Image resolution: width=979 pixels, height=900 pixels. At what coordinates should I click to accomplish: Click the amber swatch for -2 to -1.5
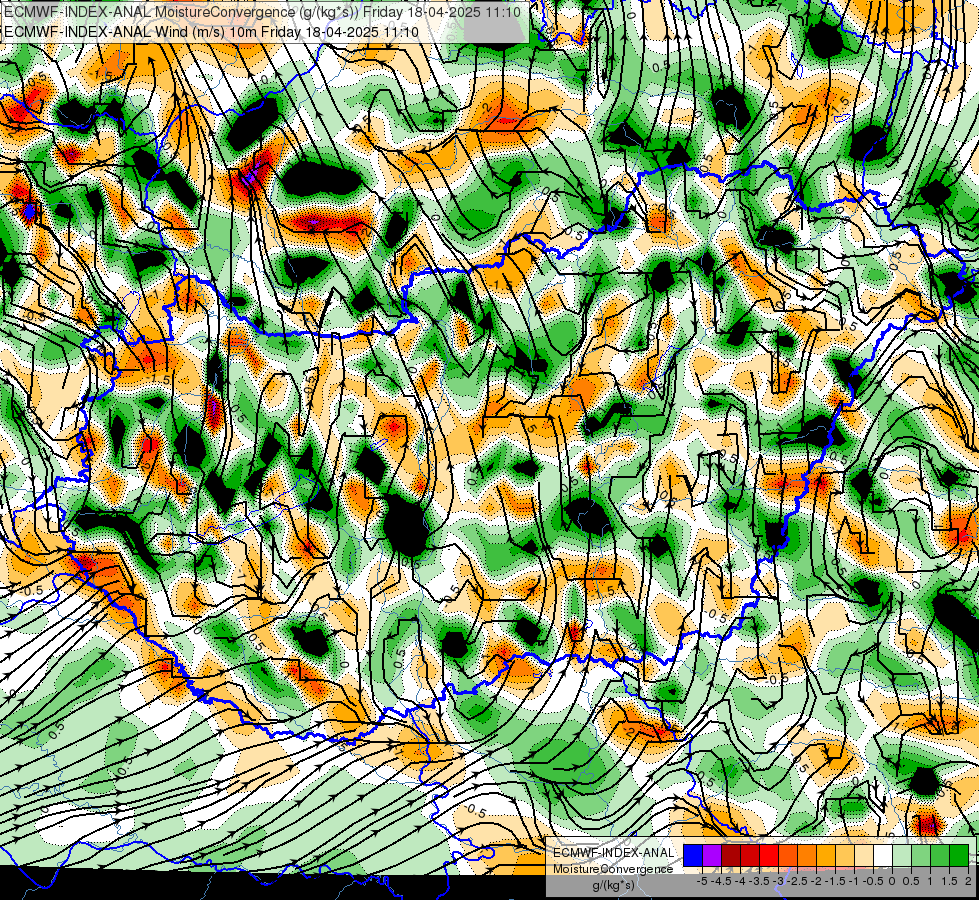[826, 855]
